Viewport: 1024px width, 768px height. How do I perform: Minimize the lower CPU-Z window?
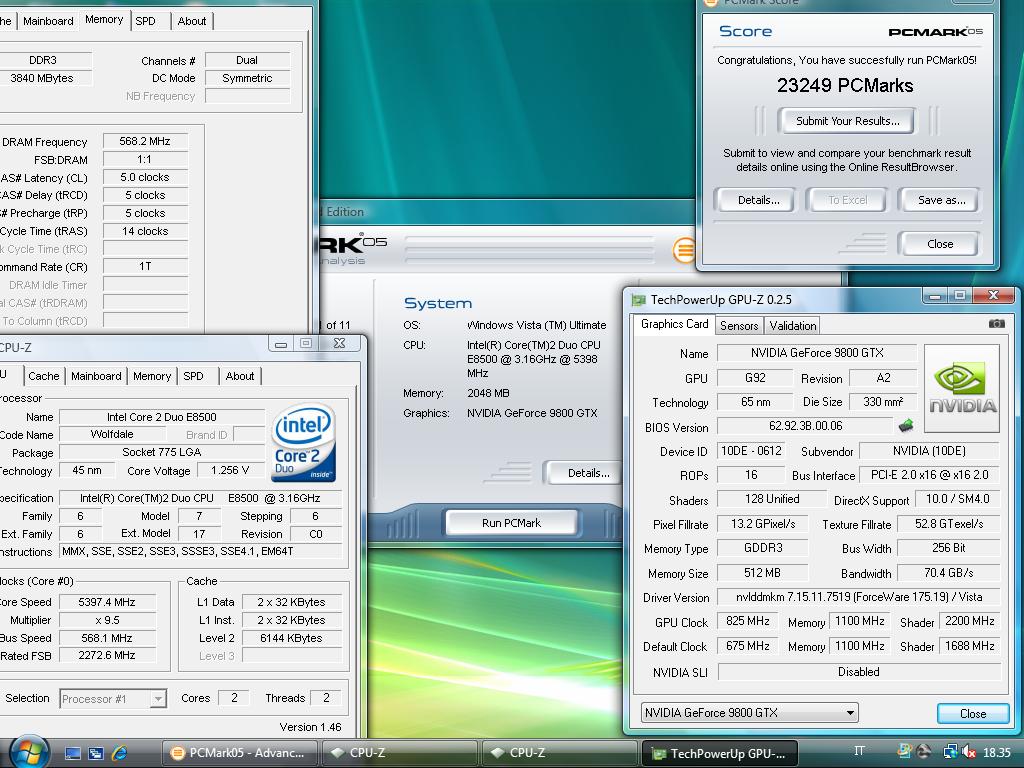click(281, 344)
